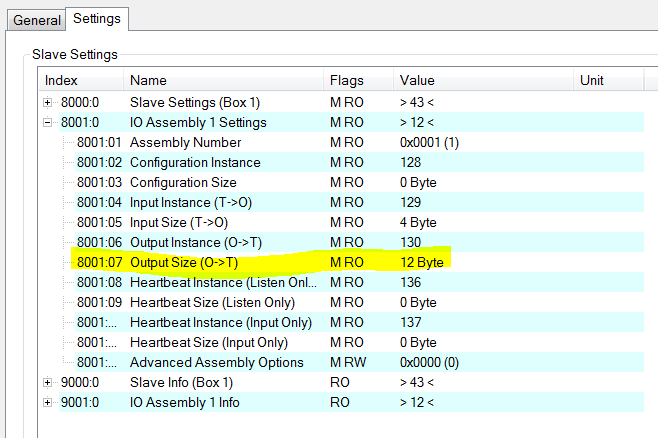This screenshot has height=438, width=658.
Task: Click the Unit column header
Action: (x=608, y=80)
